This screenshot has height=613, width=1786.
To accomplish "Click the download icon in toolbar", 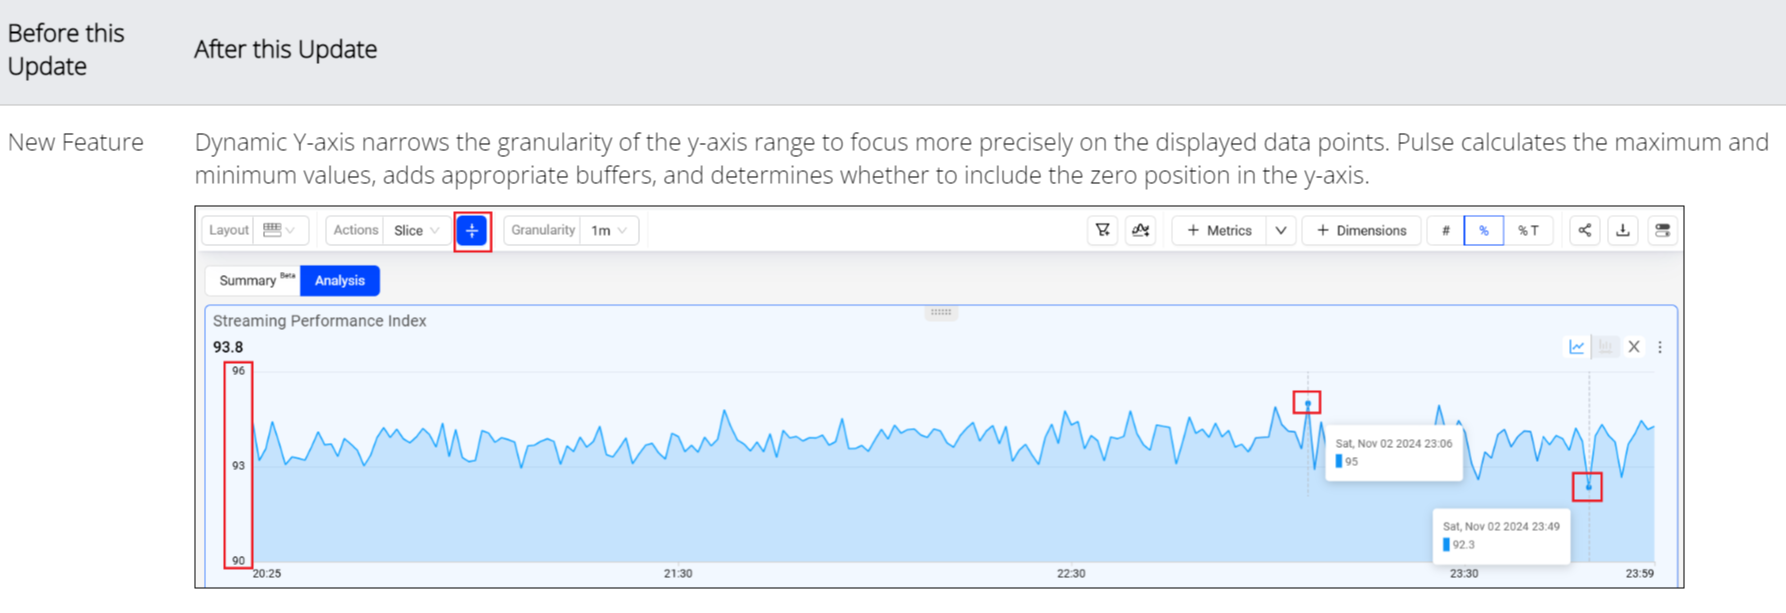I will [x=1623, y=230].
